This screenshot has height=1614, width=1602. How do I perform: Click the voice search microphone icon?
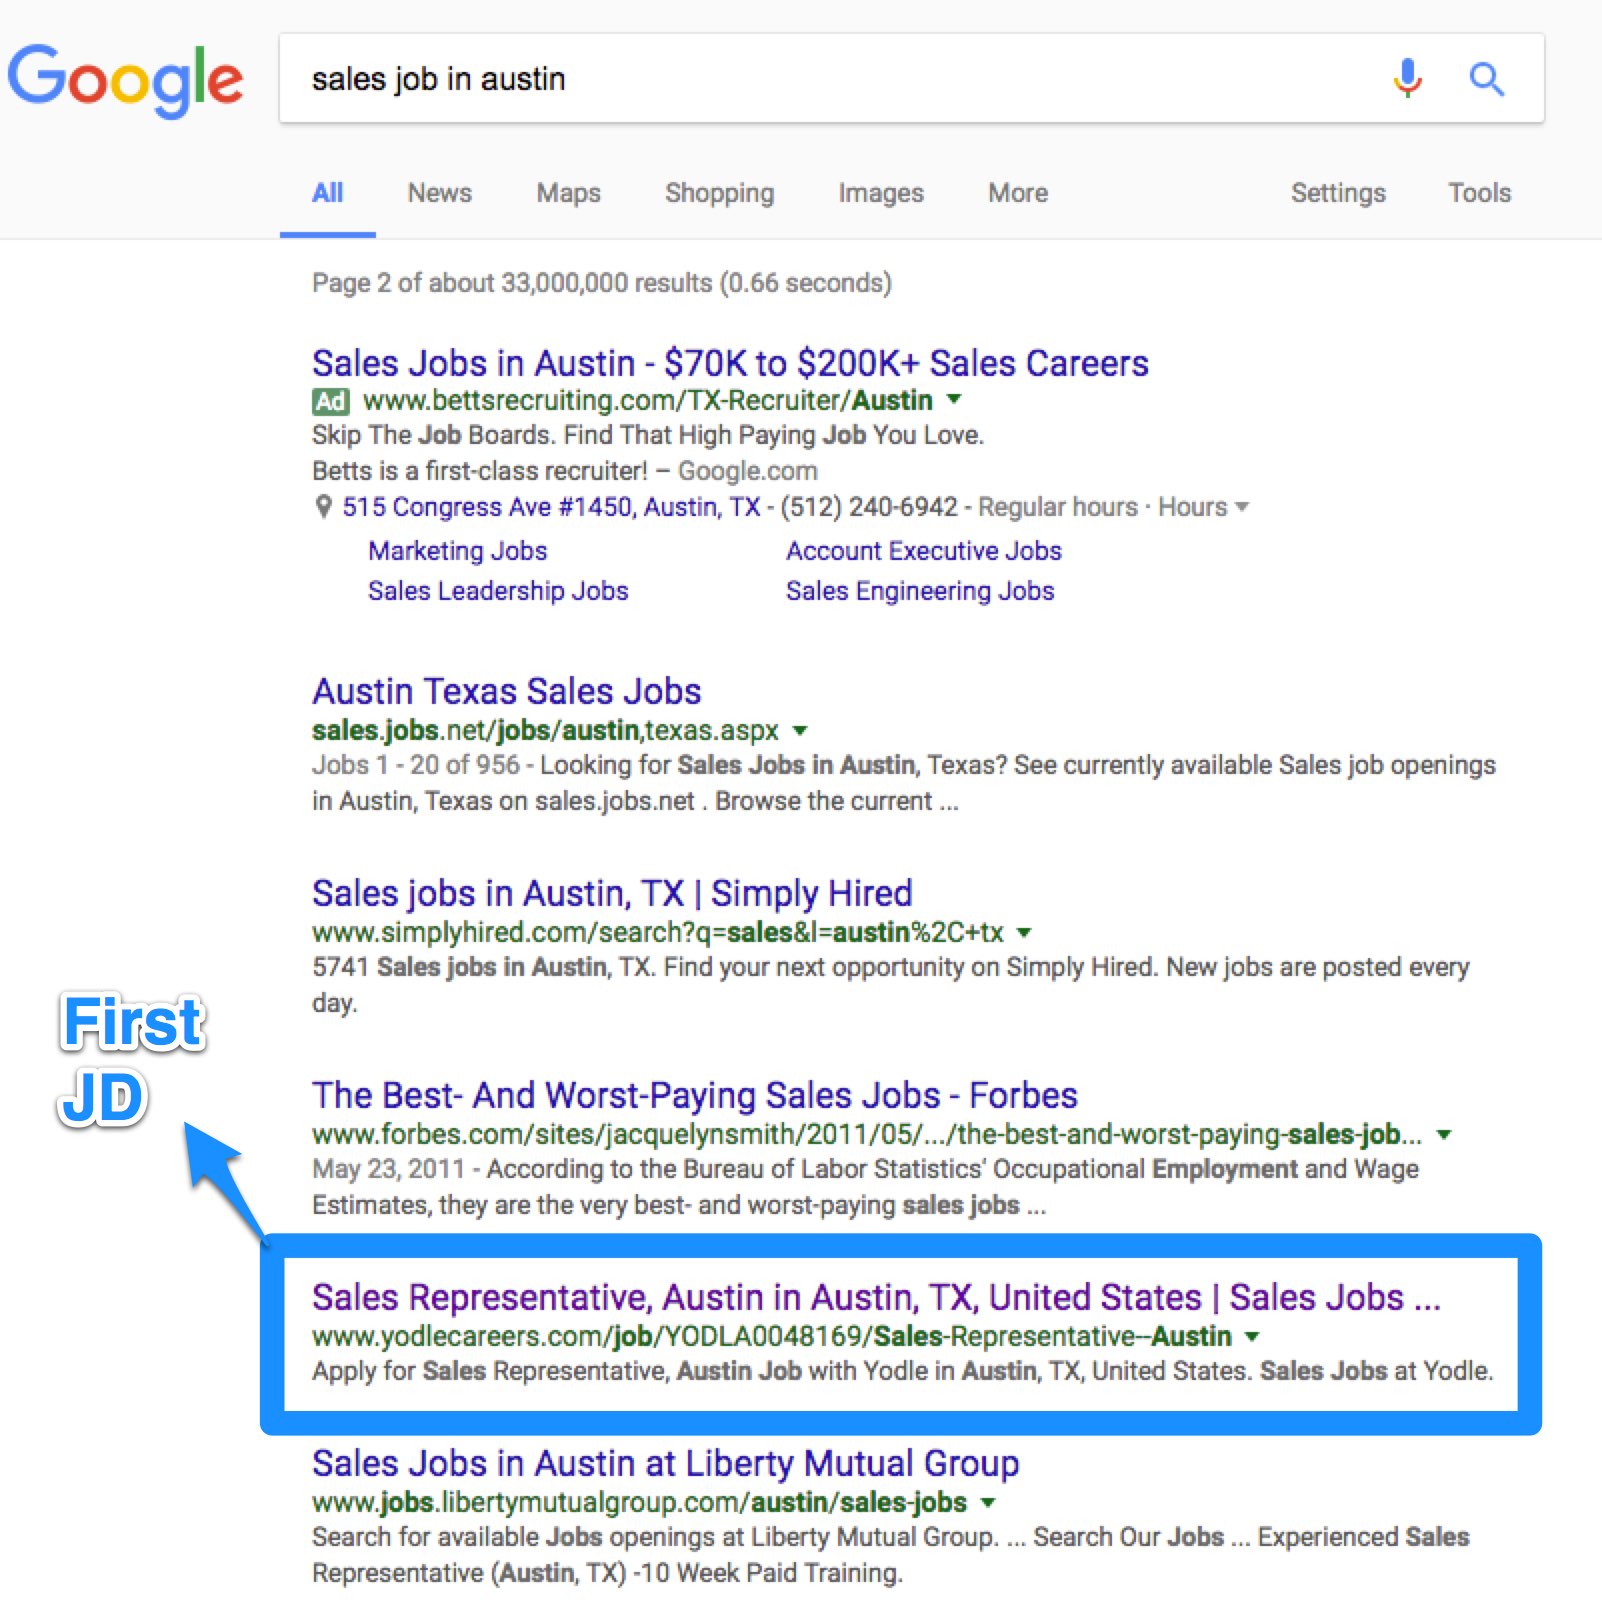click(x=1407, y=78)
